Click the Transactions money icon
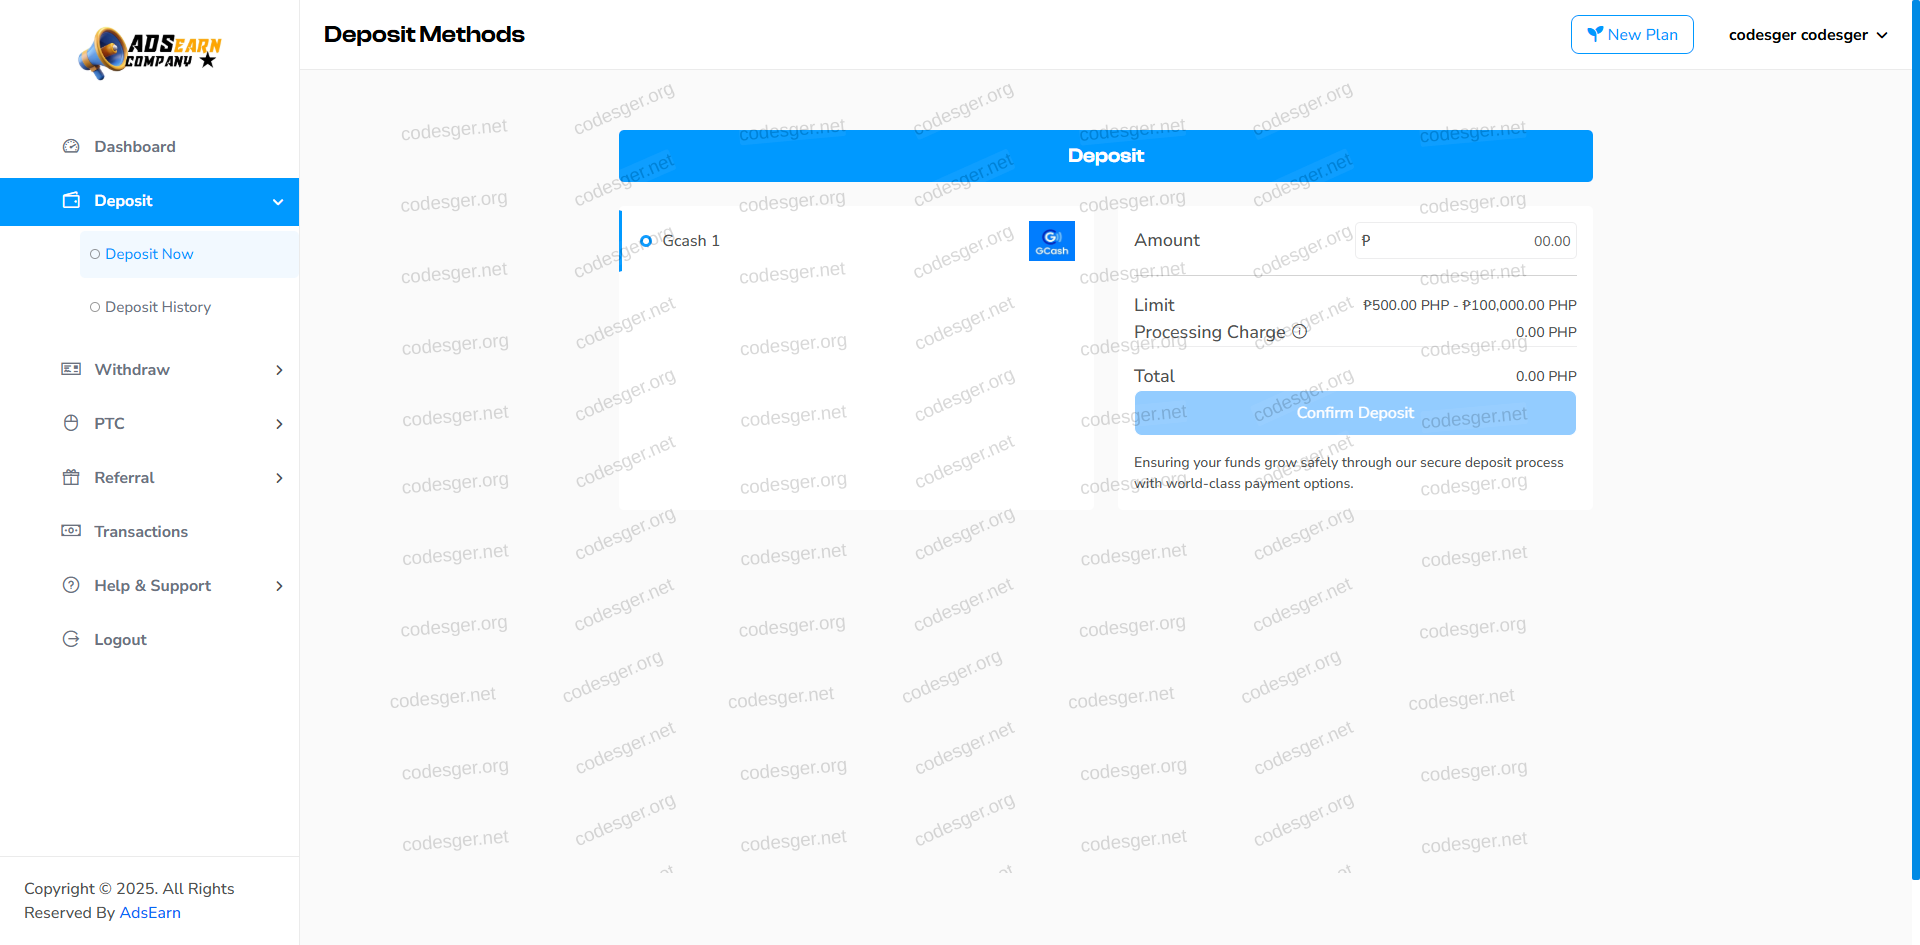This screenshot has height=945, width=1920. (71, 531)
